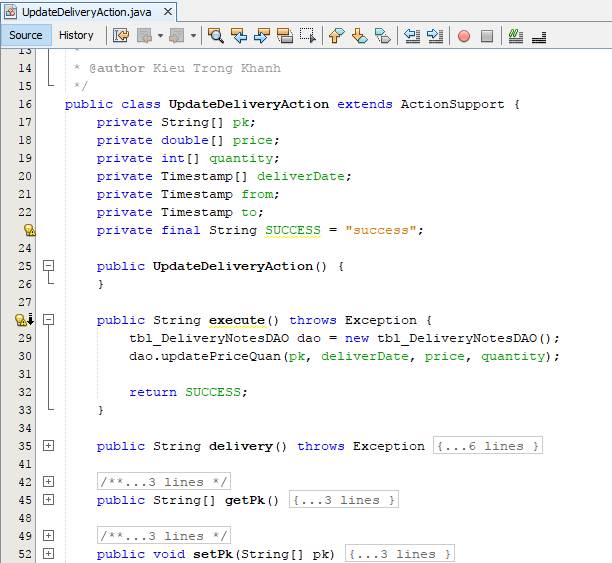Click the deliverDate field on line 20

[301, 176]
